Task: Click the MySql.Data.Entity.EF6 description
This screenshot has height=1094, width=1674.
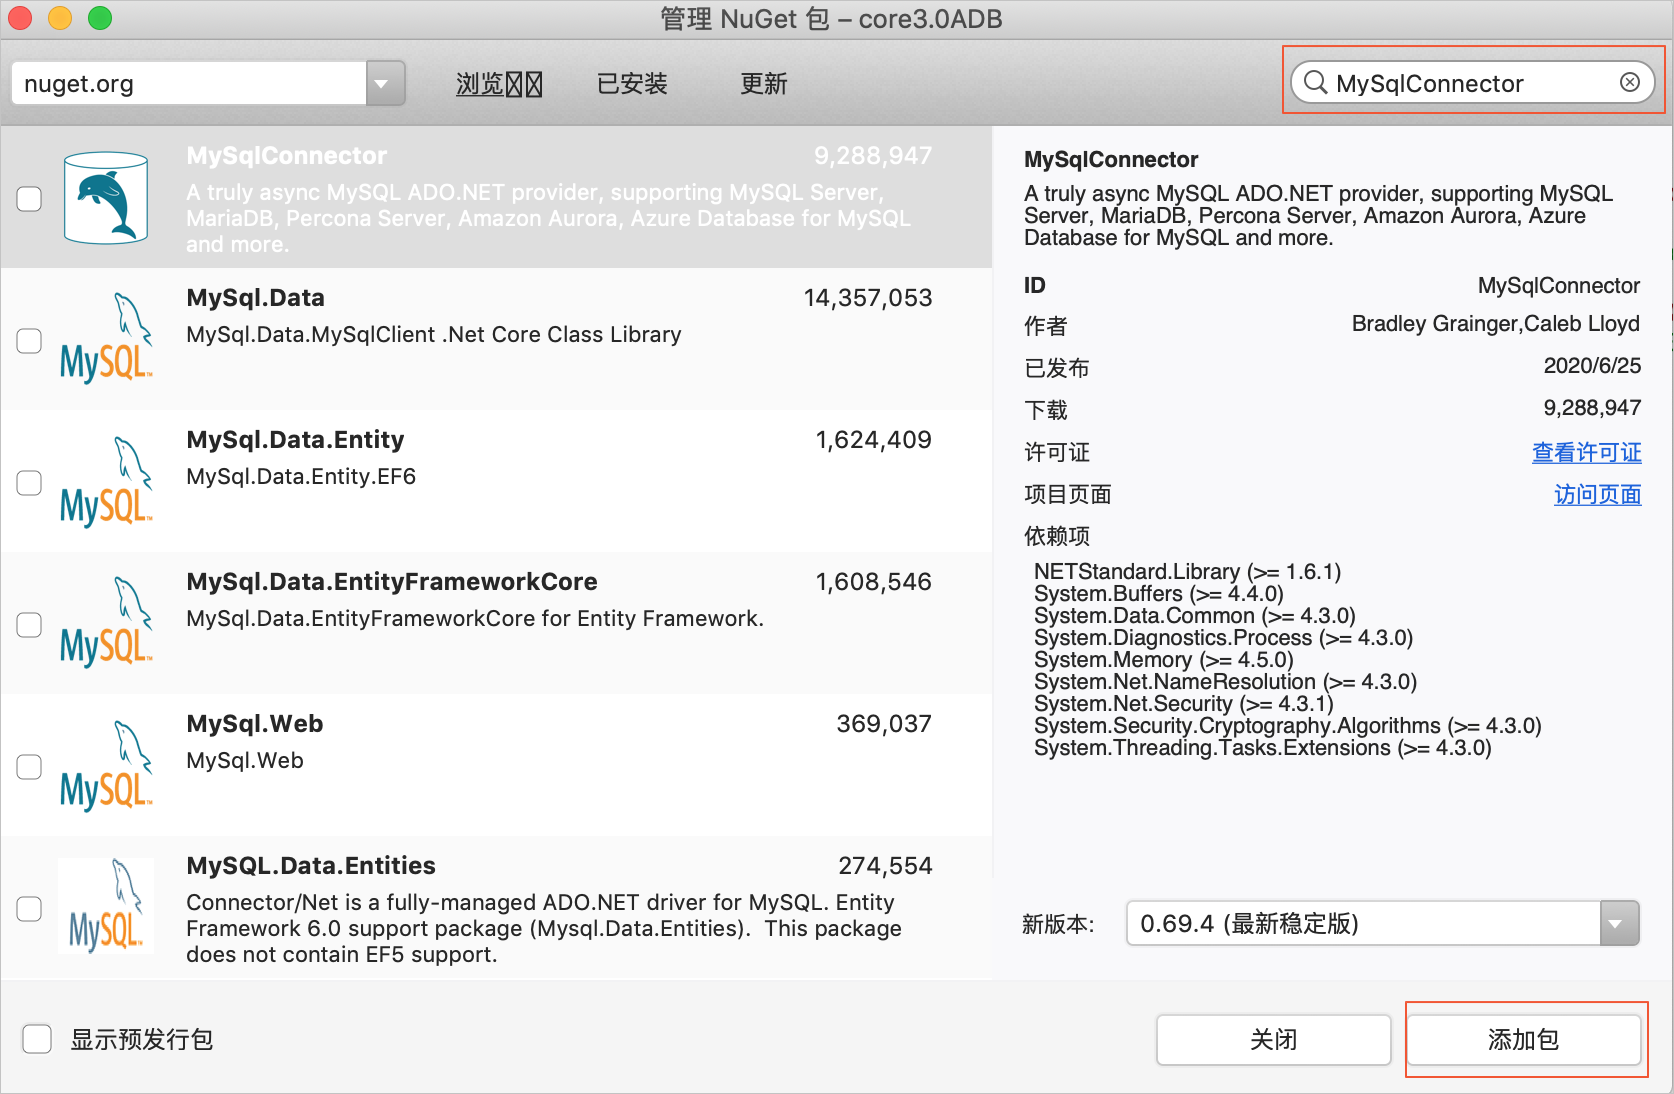Action: tap(301, 477)
